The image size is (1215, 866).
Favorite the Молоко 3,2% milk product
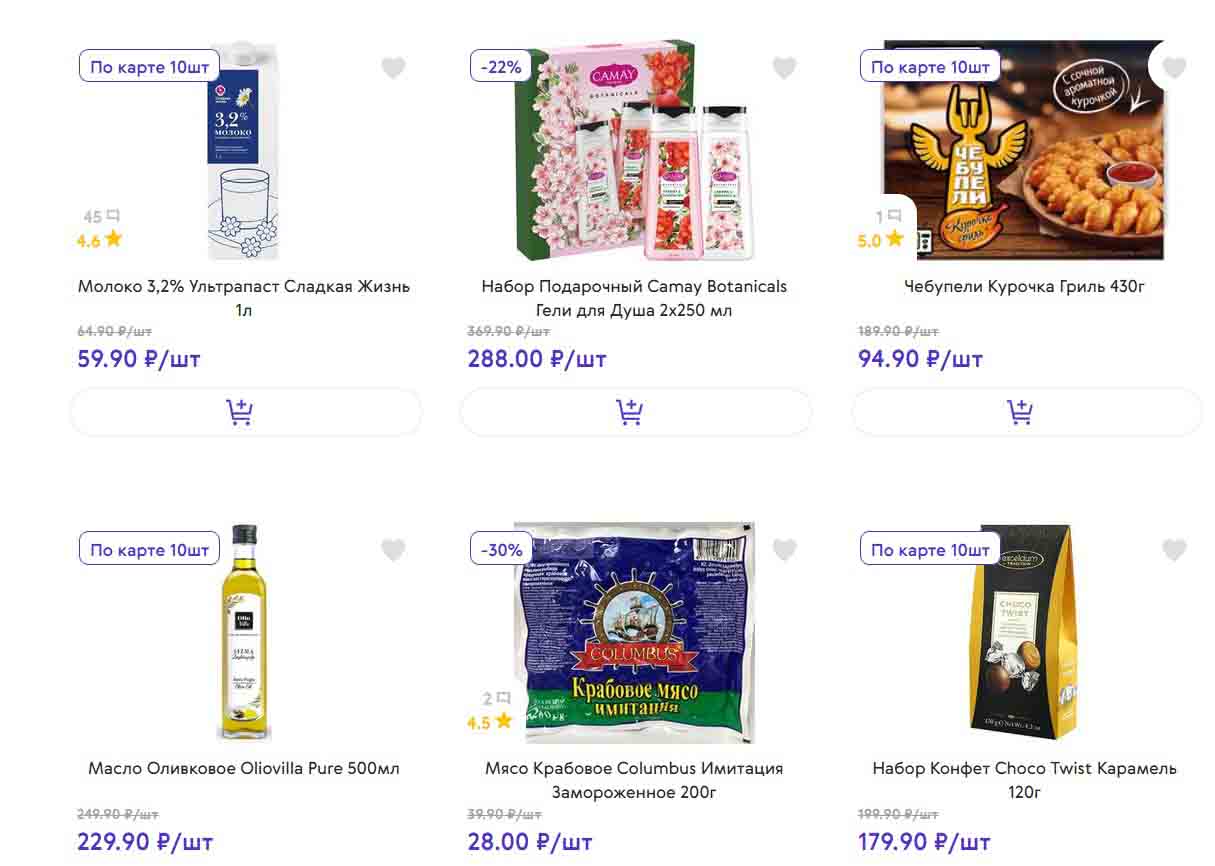(393, 68)
